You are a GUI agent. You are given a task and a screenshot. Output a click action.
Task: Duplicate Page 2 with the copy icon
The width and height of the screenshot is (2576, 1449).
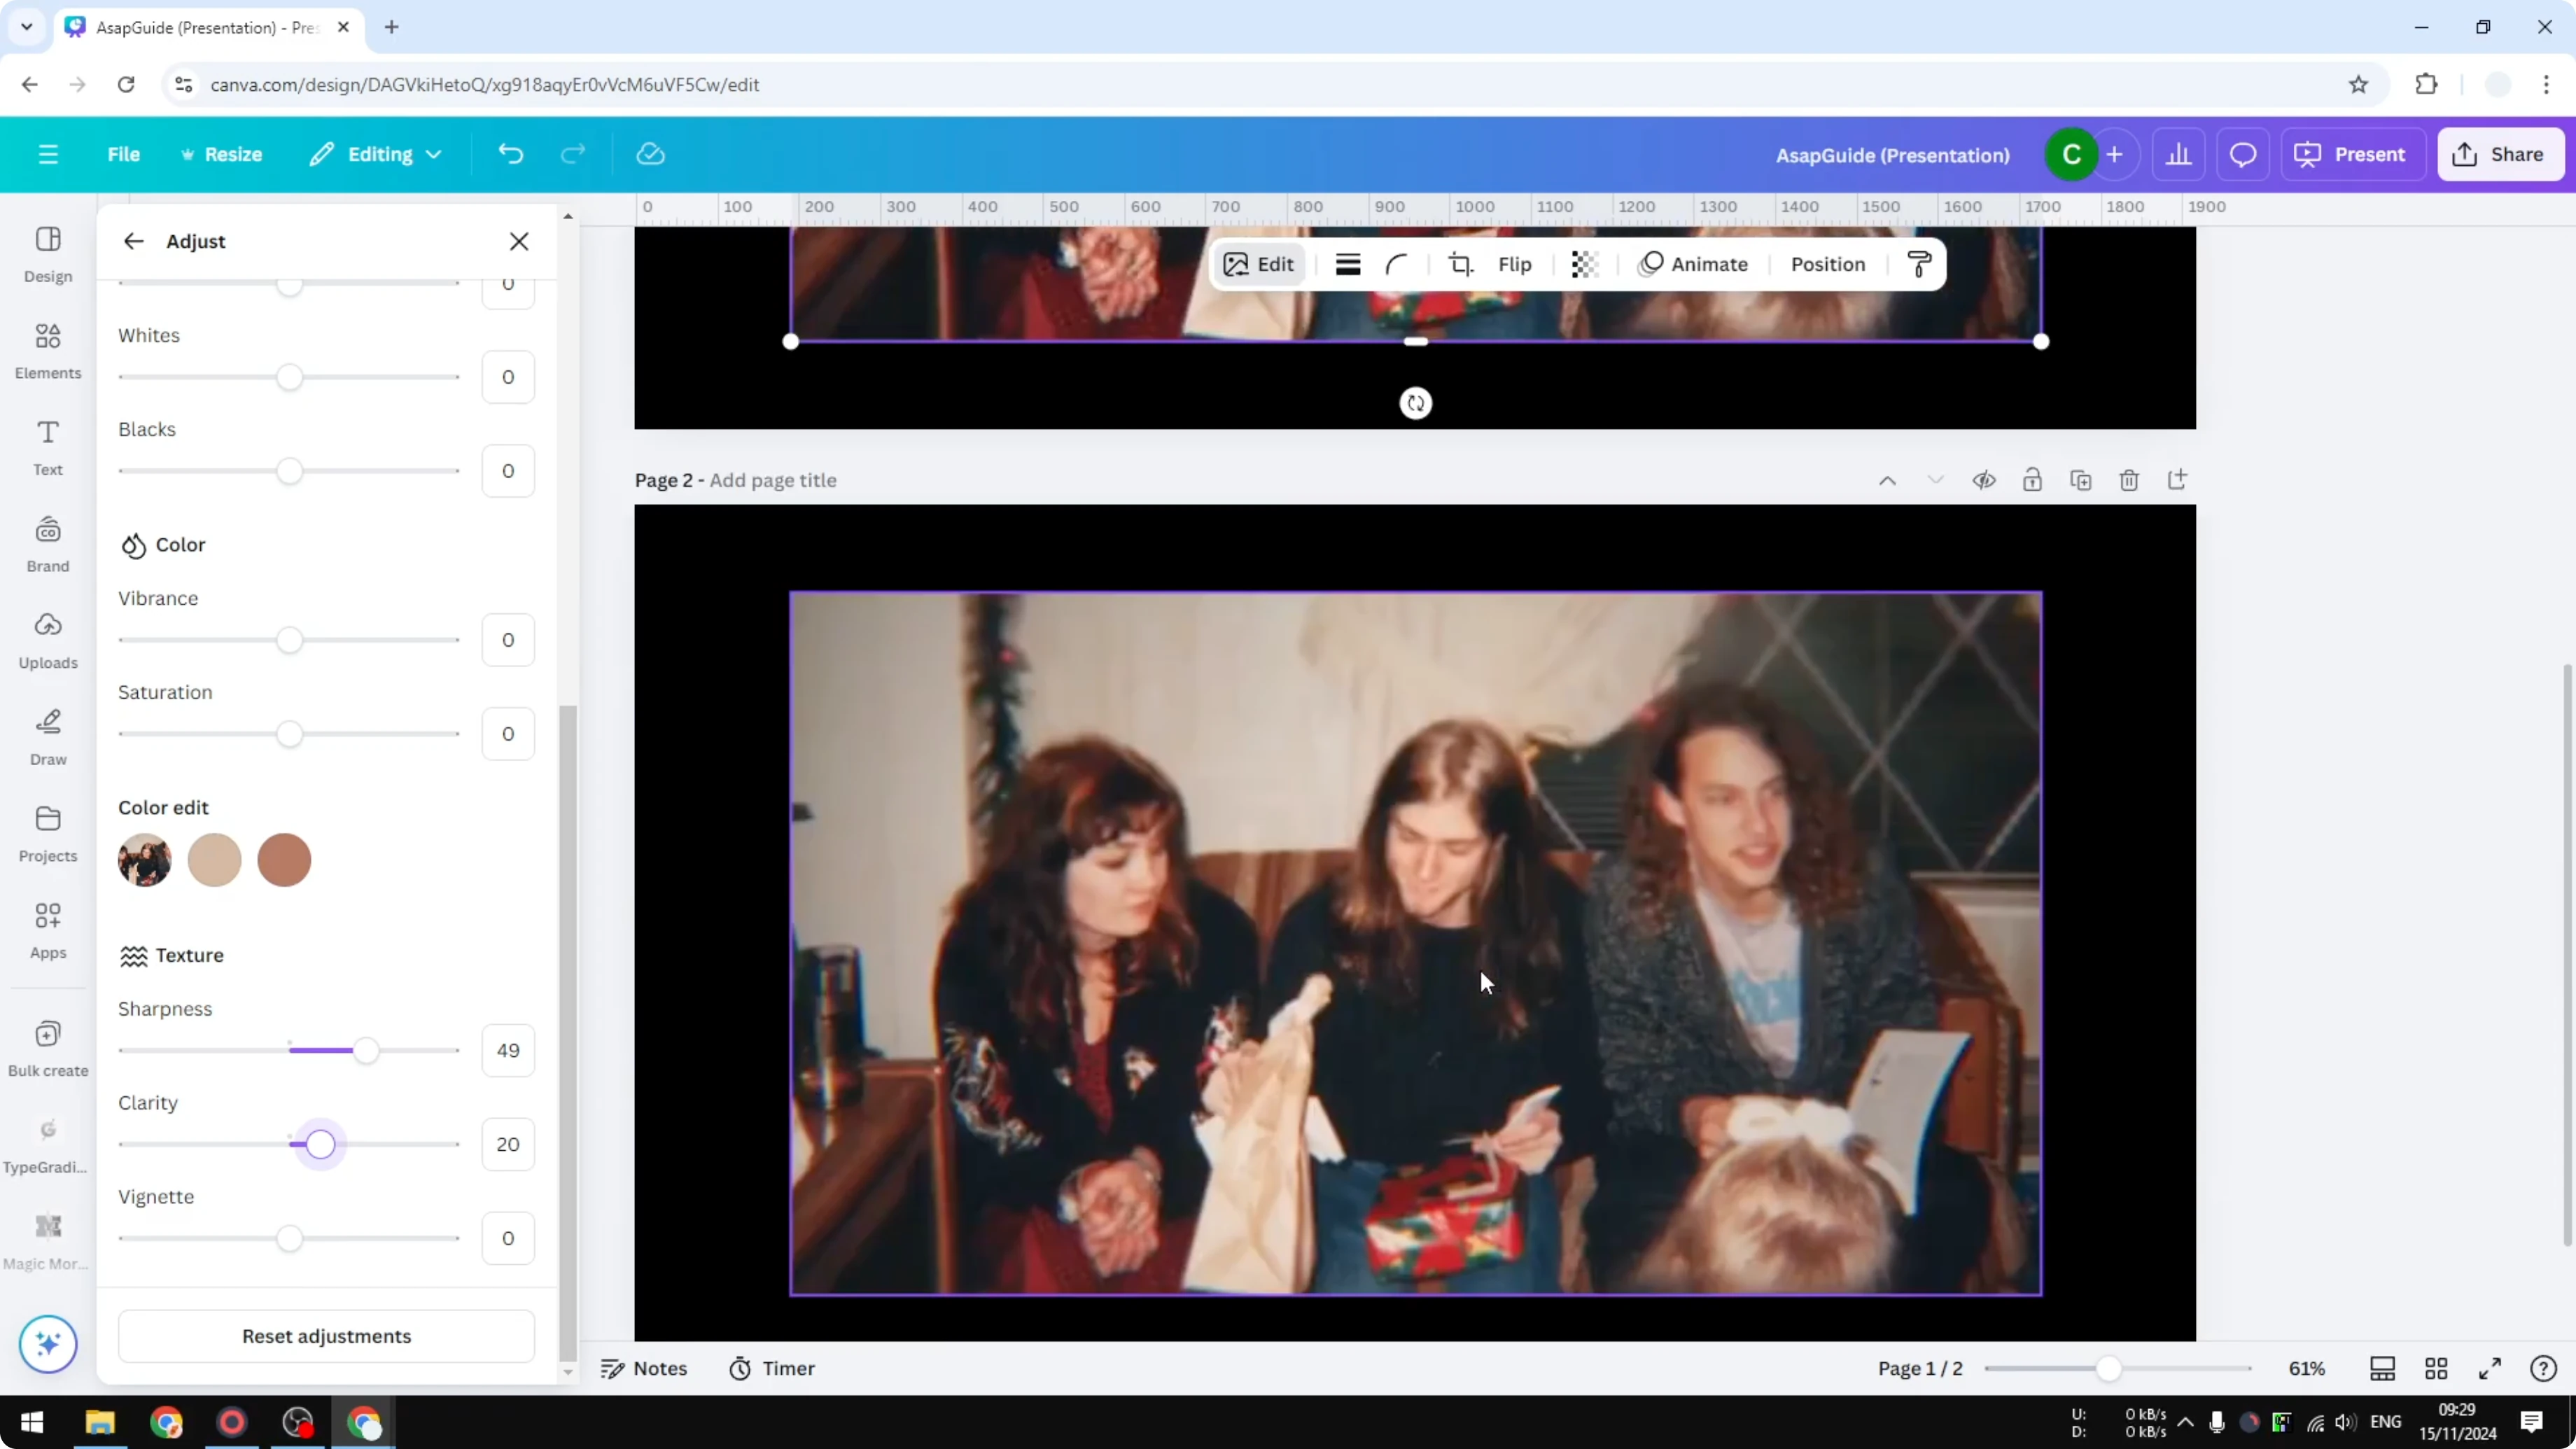(2081, 480)
